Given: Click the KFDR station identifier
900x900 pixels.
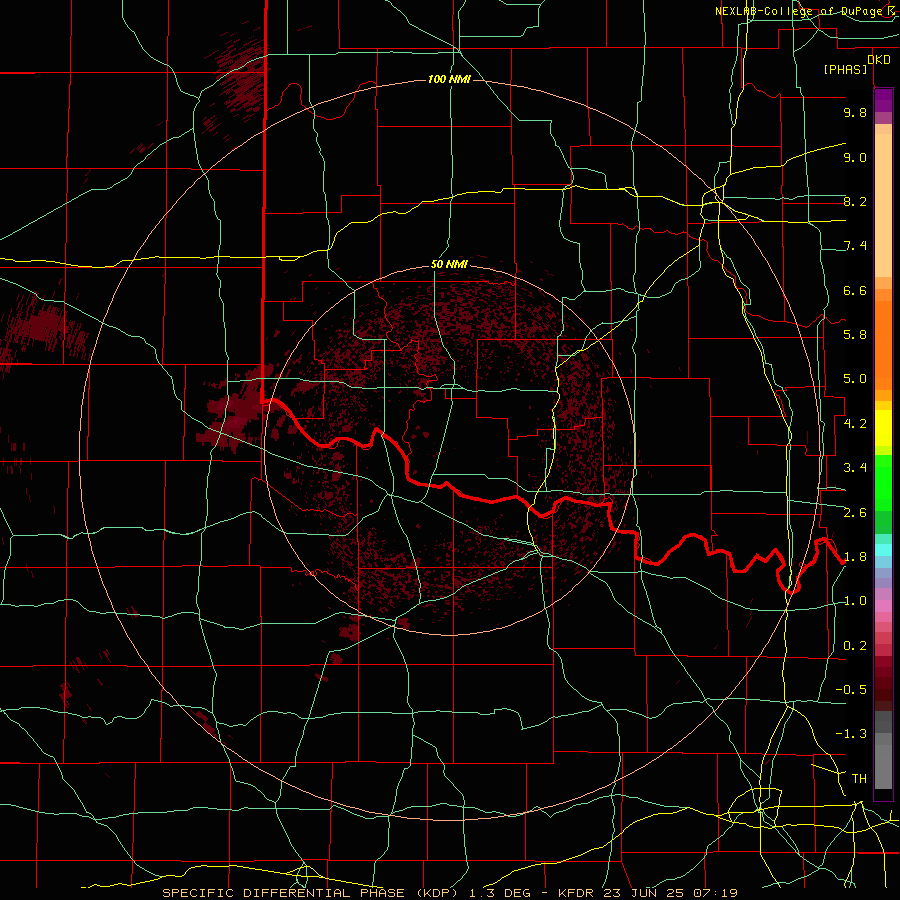Looking at the screenshot, I should pos(575,893).
